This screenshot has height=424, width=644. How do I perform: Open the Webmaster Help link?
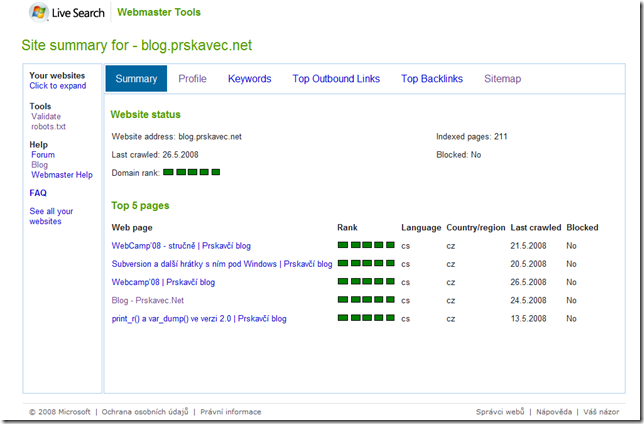(x=62, y=175)
